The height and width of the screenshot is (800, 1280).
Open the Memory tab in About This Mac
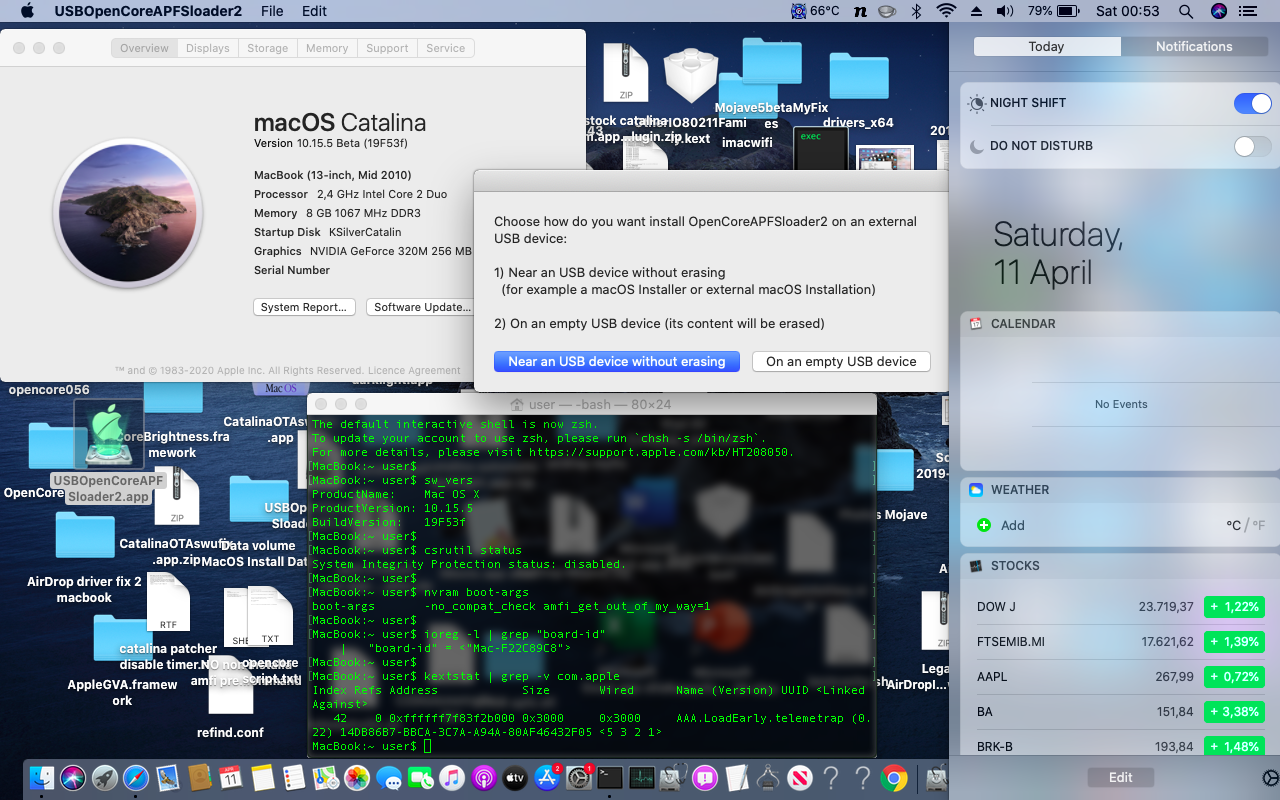327,48
